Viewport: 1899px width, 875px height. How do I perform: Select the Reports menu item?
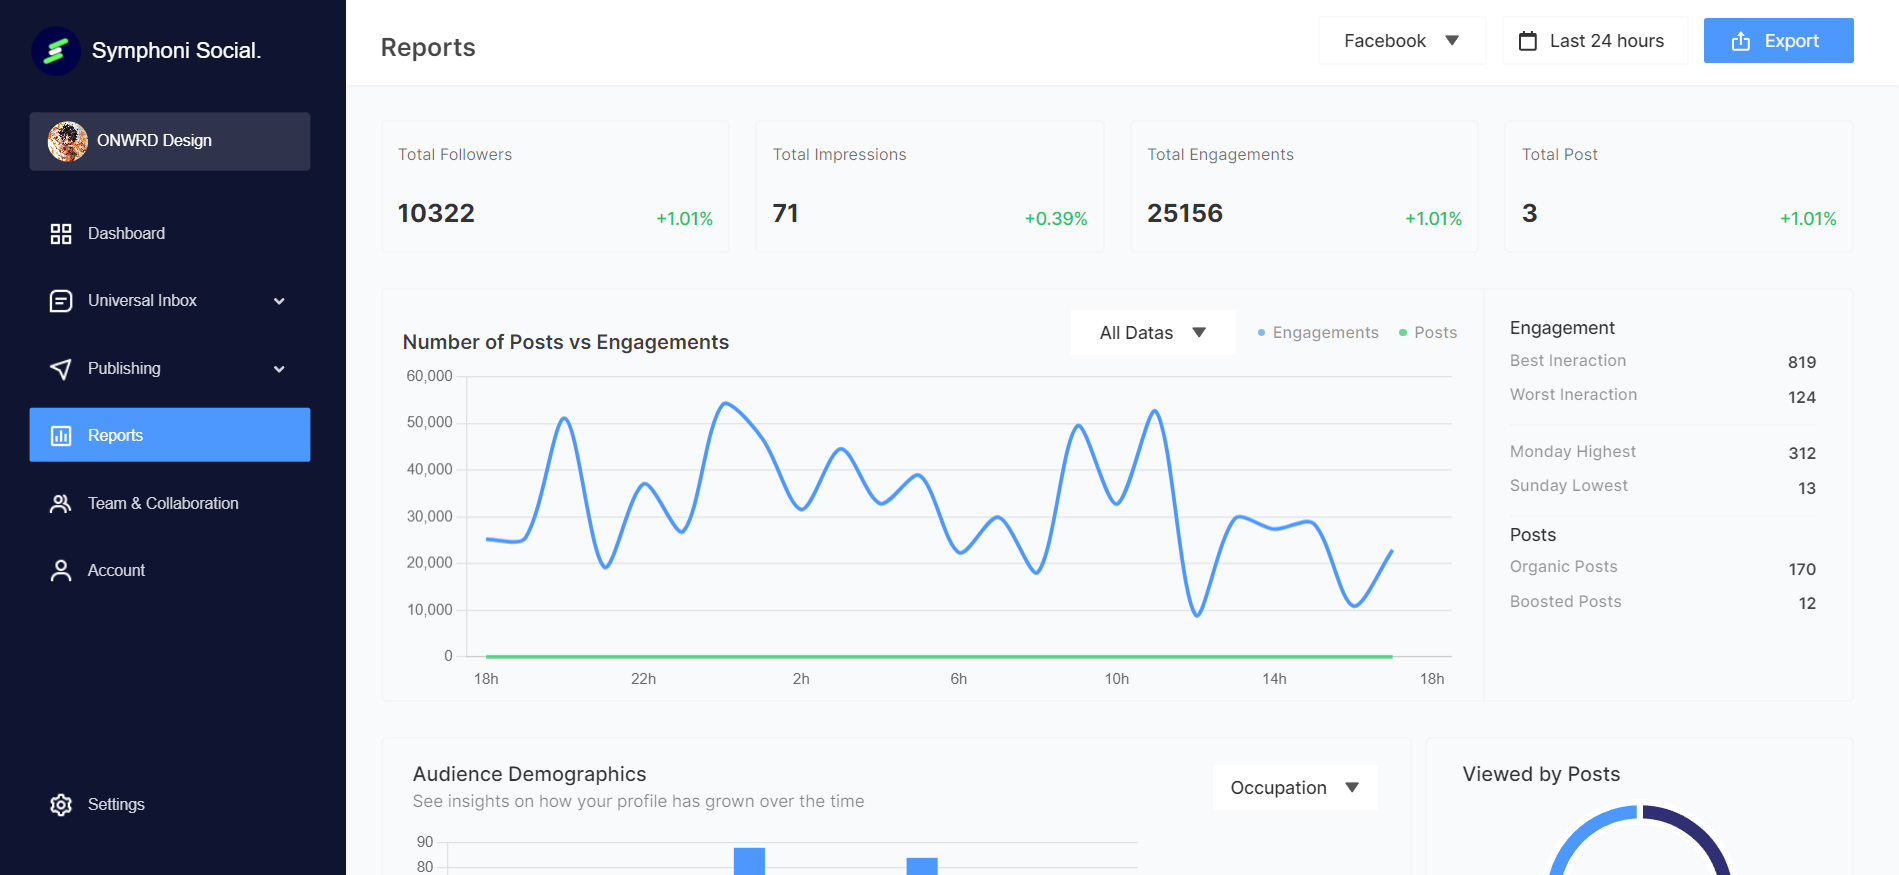pos(170,435)
